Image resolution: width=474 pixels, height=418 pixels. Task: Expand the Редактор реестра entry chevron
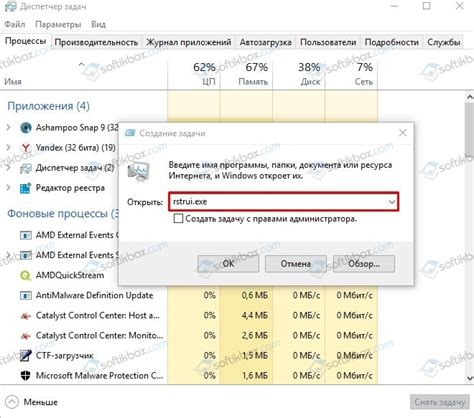(9, 188)
